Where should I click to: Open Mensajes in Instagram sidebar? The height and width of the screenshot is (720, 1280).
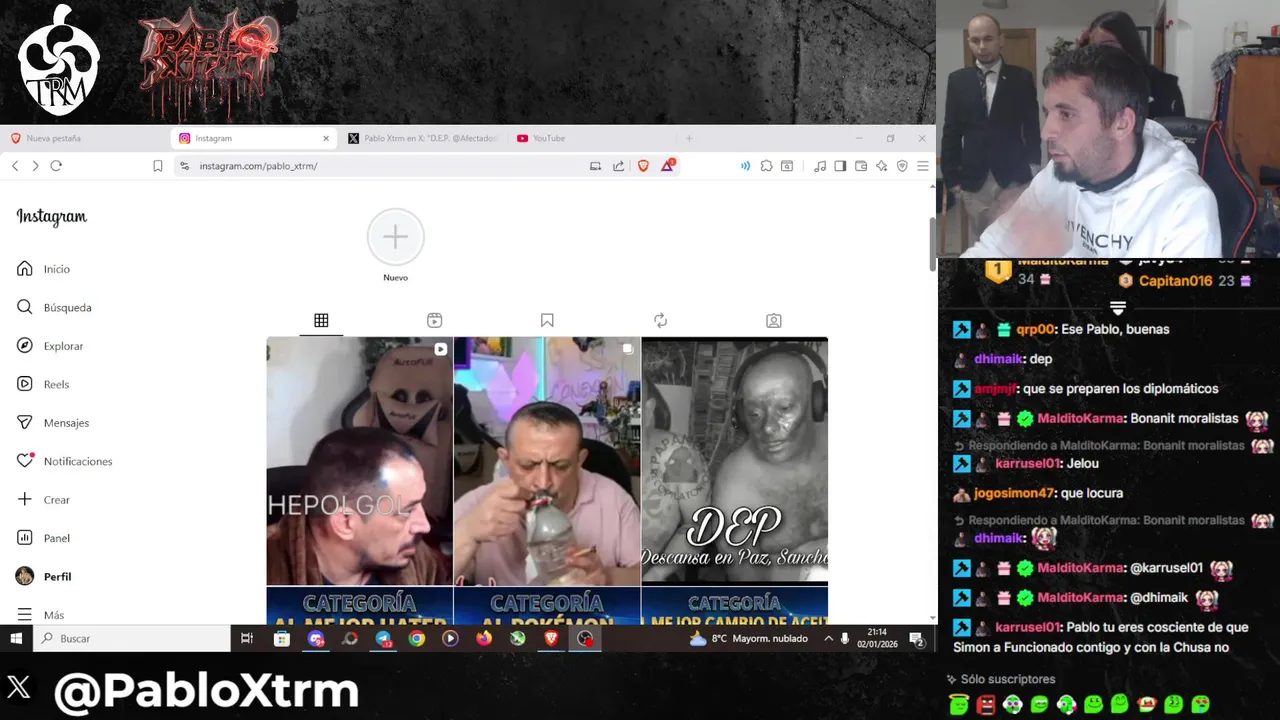click(53, 423)
